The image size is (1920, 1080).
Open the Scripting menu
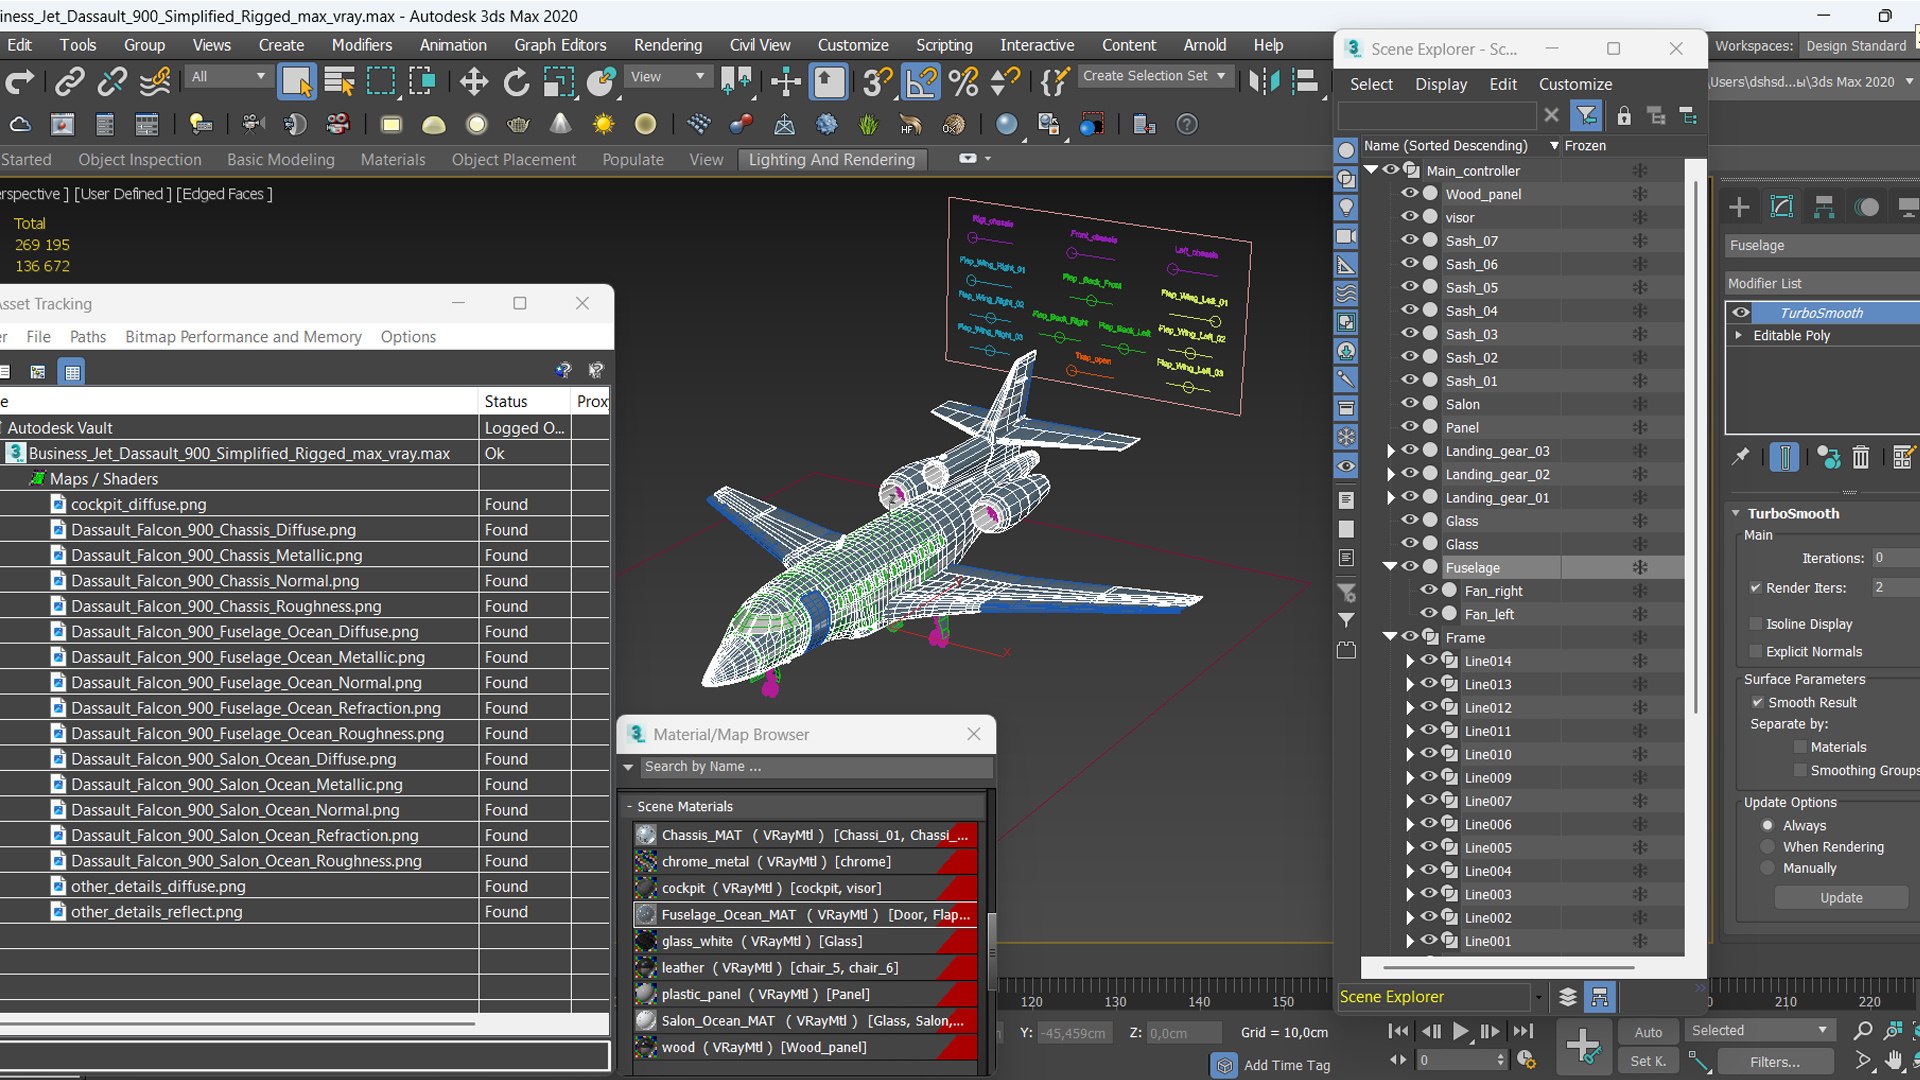pos(944,45)
